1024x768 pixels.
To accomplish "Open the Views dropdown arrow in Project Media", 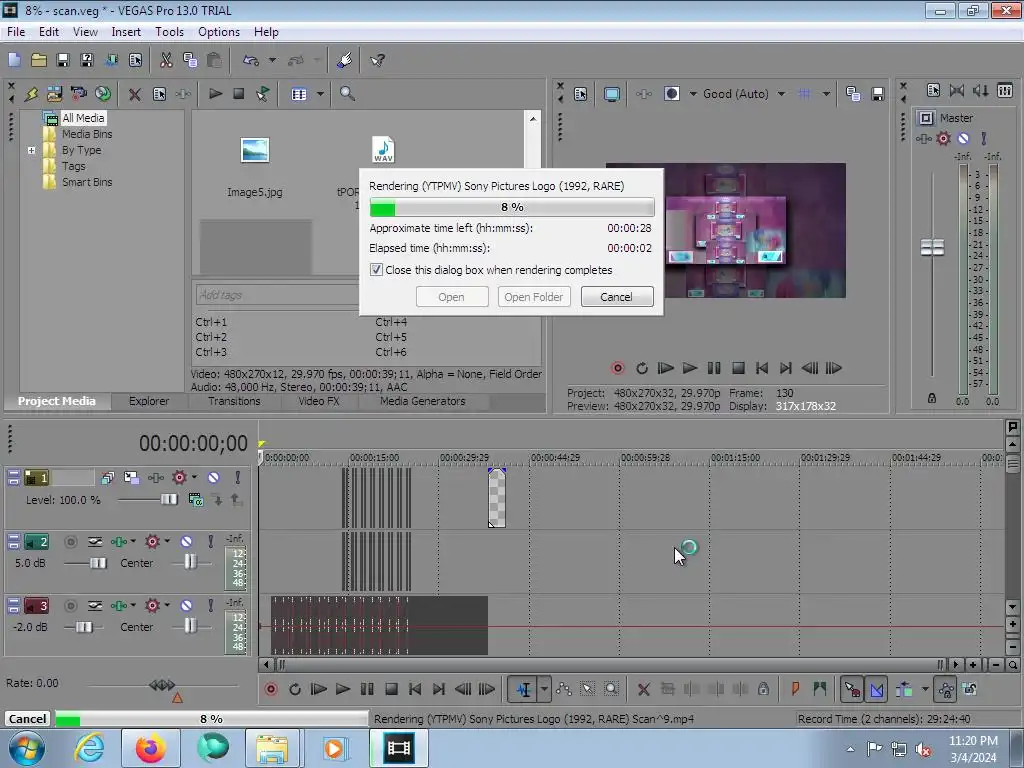I will tap(320, 94).
